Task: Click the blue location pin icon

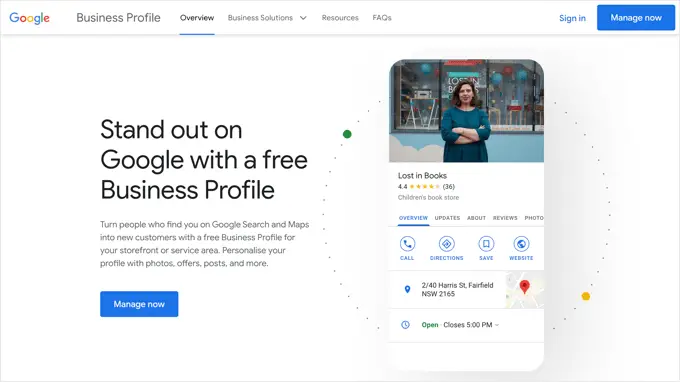Action: coord(407,289)
